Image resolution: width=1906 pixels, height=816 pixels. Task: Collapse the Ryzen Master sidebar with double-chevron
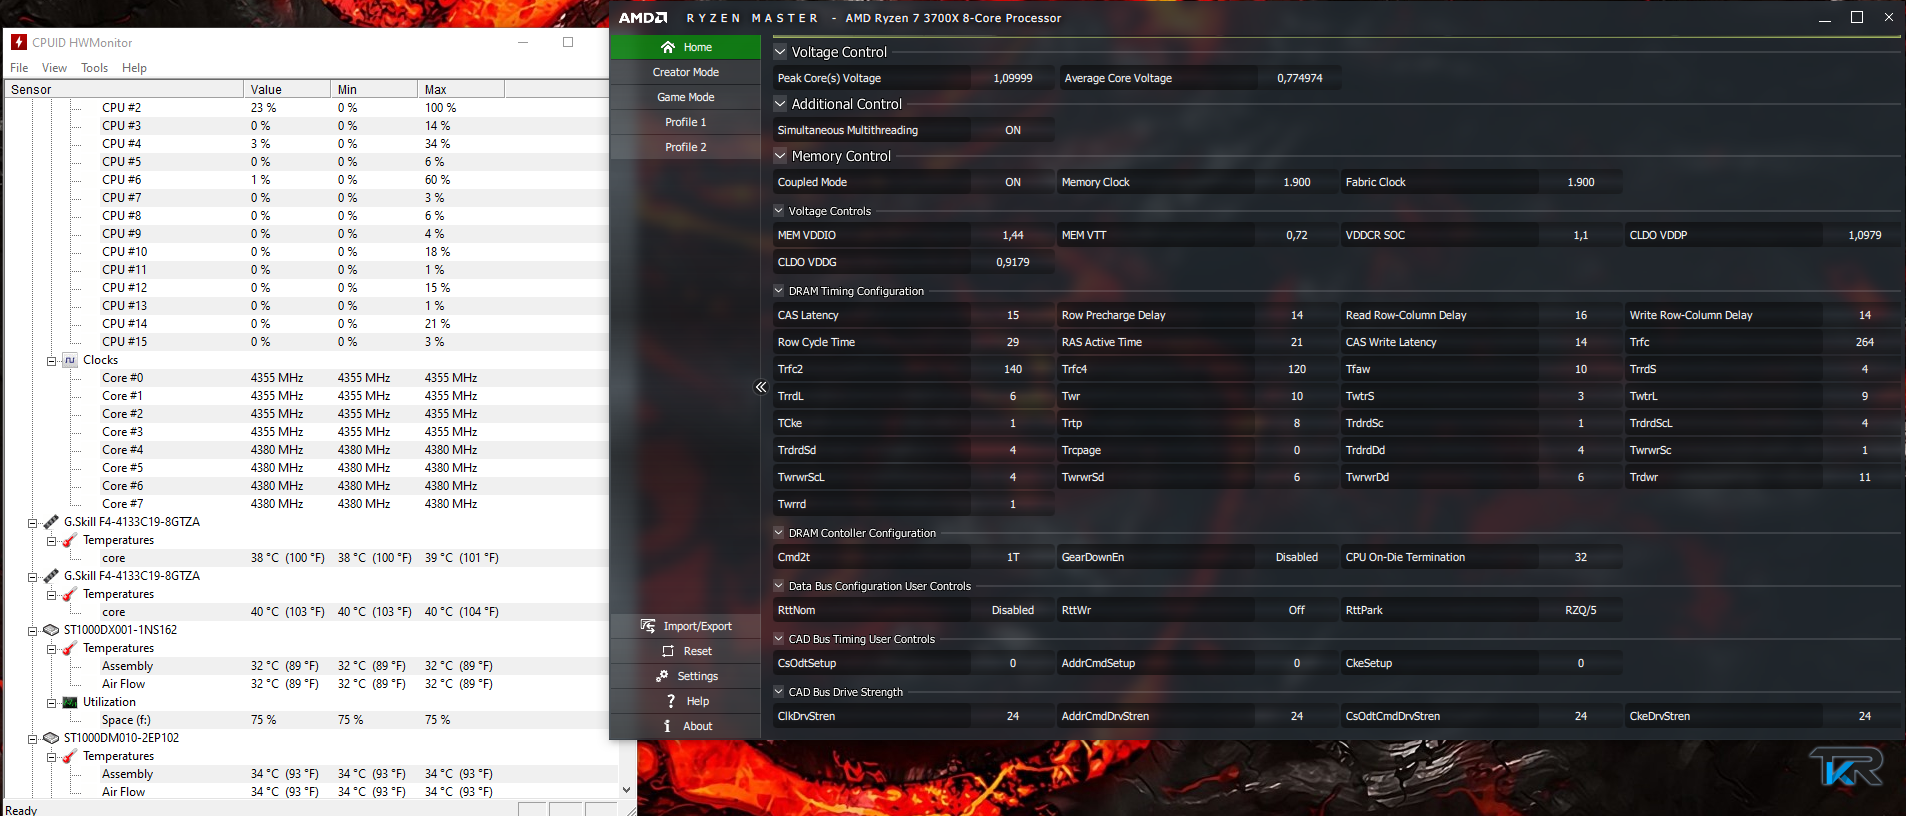(x=761, y=387)
